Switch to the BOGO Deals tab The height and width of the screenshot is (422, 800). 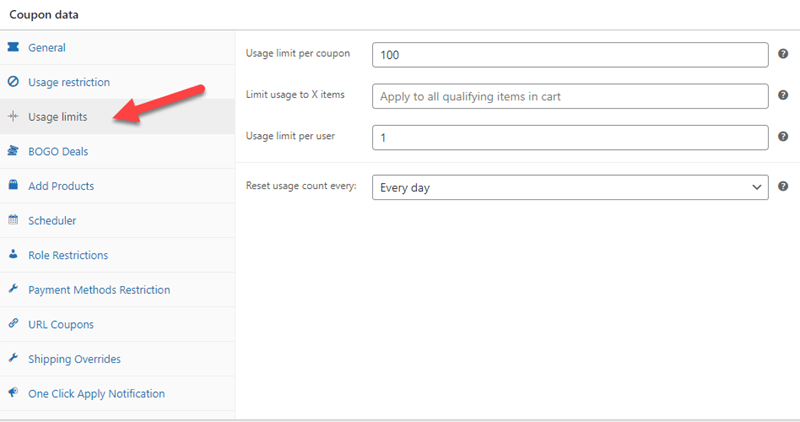pos(117,152)
